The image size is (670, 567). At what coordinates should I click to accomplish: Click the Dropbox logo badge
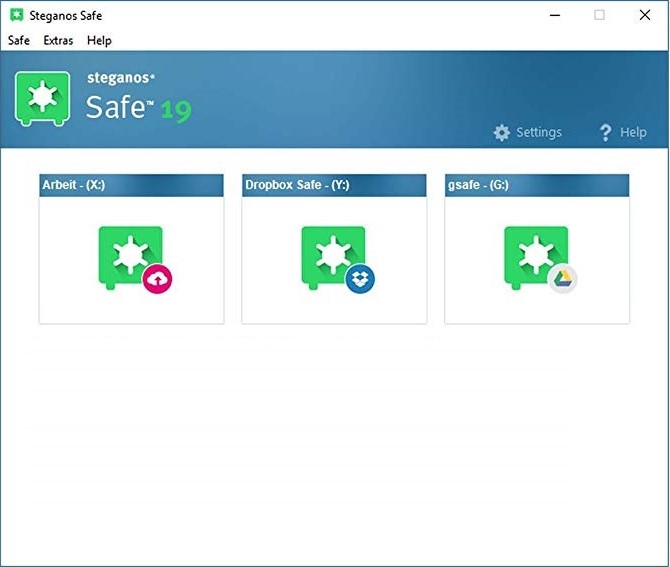coord(360,279)
